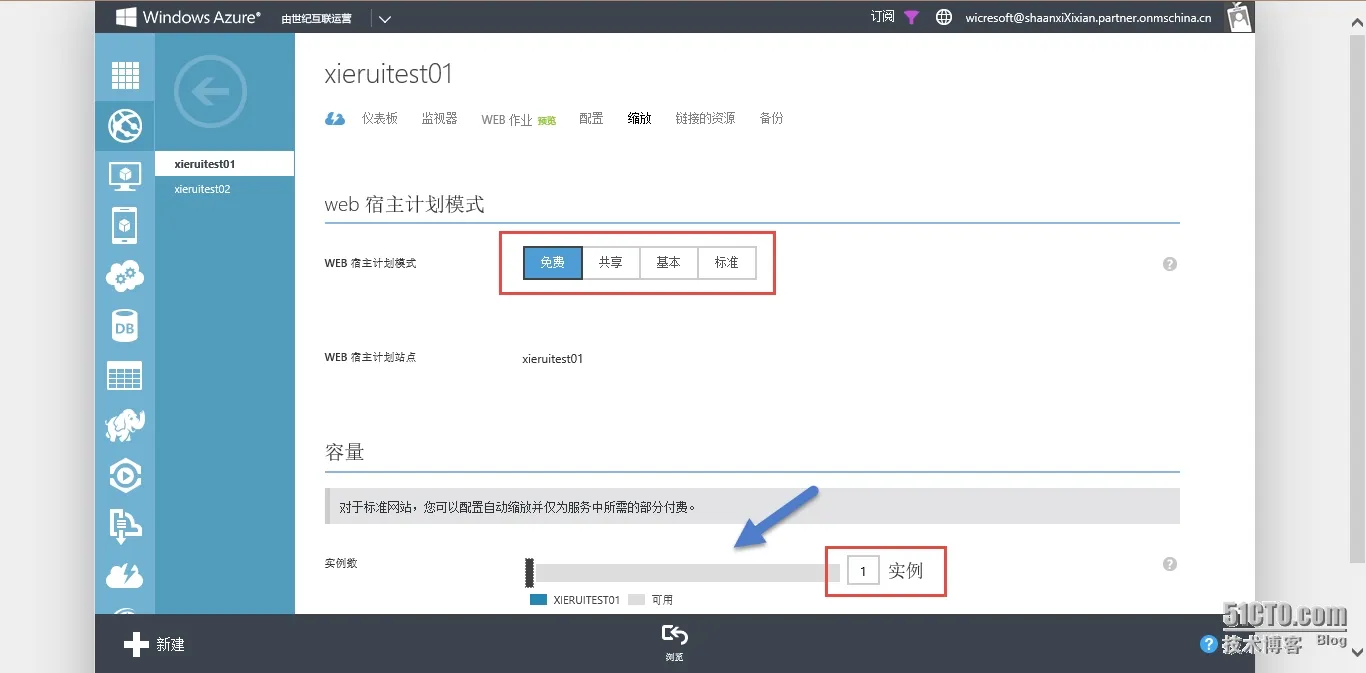Select the 标准 hosting plan mode
This screenshot has height=673, width=1366.
pyautogui.click(x=726, y=263)
